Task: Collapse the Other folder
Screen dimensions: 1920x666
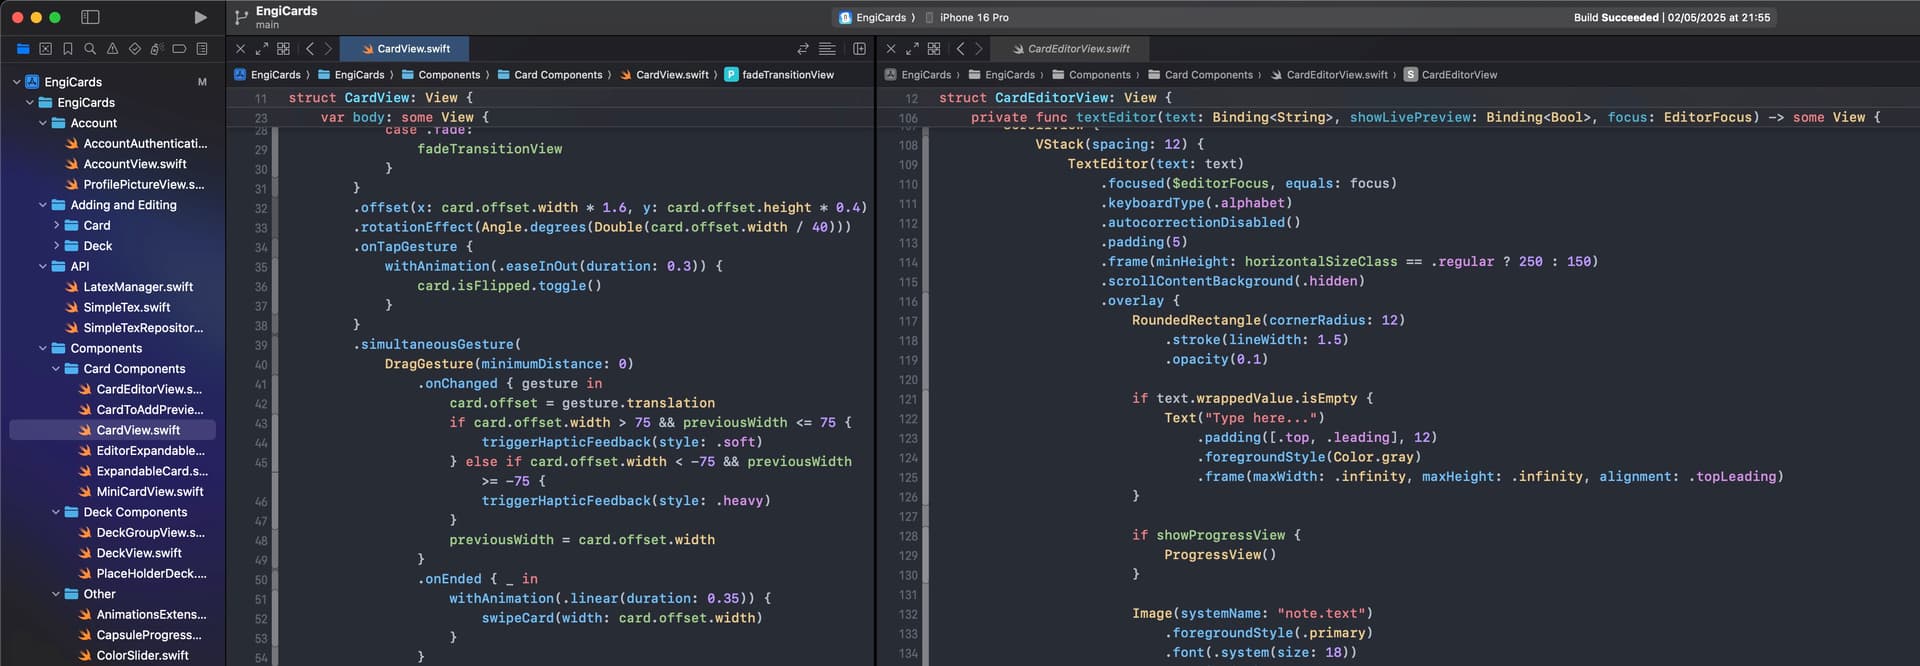Action: (56, 594)
